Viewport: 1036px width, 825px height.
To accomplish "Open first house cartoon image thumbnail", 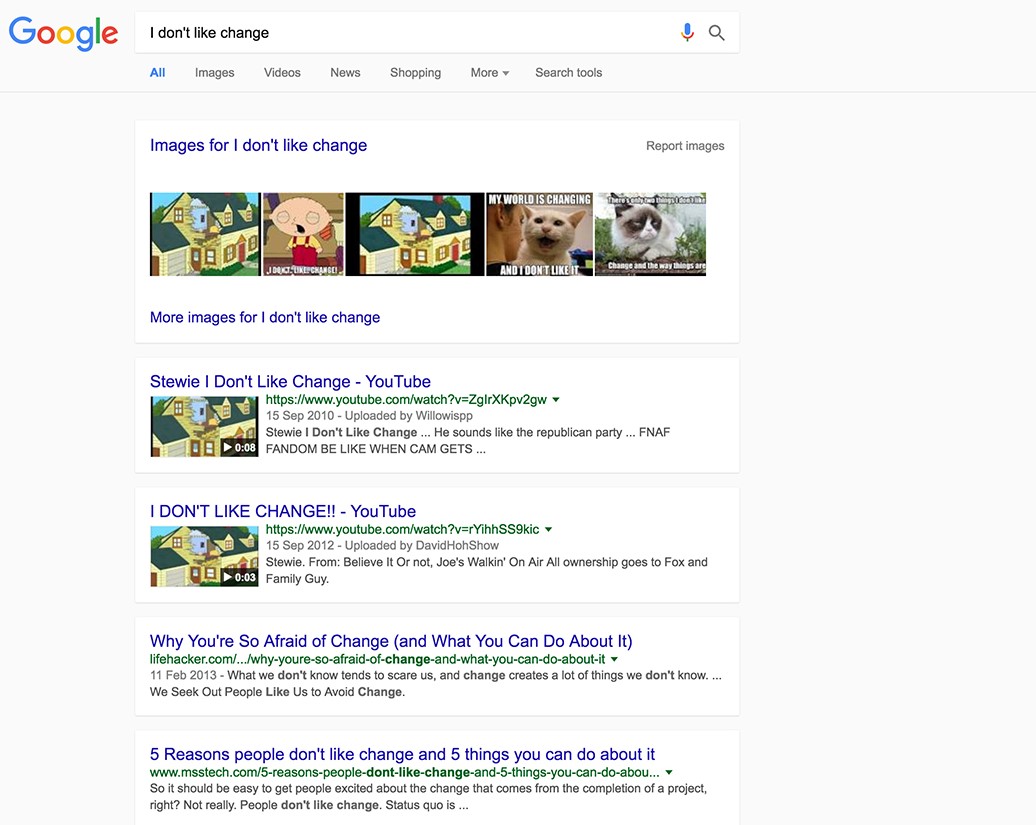I will pyautogui.click(x=205, y=234).
